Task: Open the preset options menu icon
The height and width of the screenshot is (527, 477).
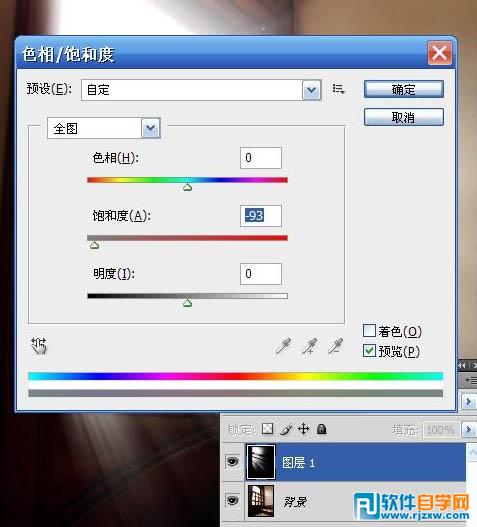Action: [x=338, y=89]
